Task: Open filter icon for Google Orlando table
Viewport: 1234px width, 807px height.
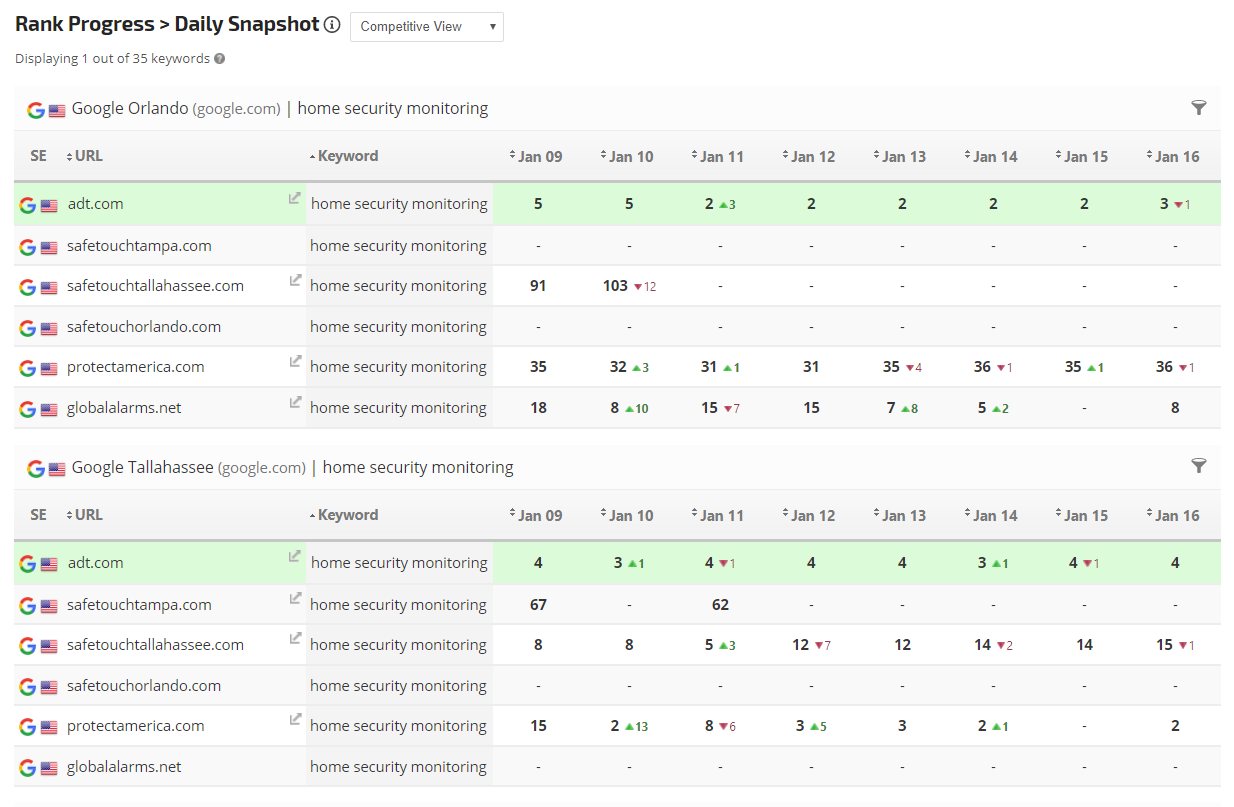Action: point(1199,108)
